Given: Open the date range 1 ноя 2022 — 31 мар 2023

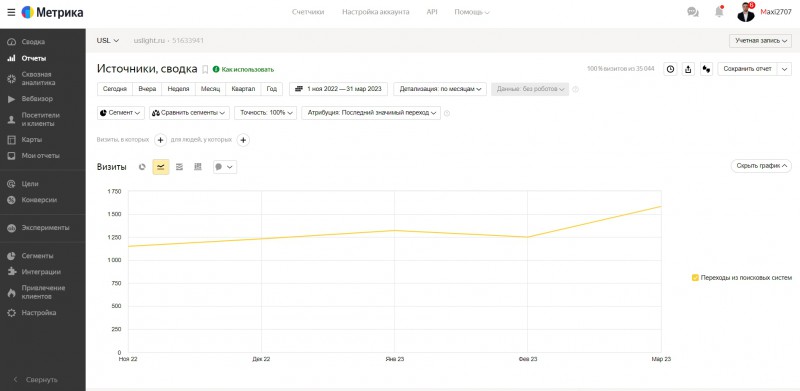Looking at the screenshot, I should [338, 89].
